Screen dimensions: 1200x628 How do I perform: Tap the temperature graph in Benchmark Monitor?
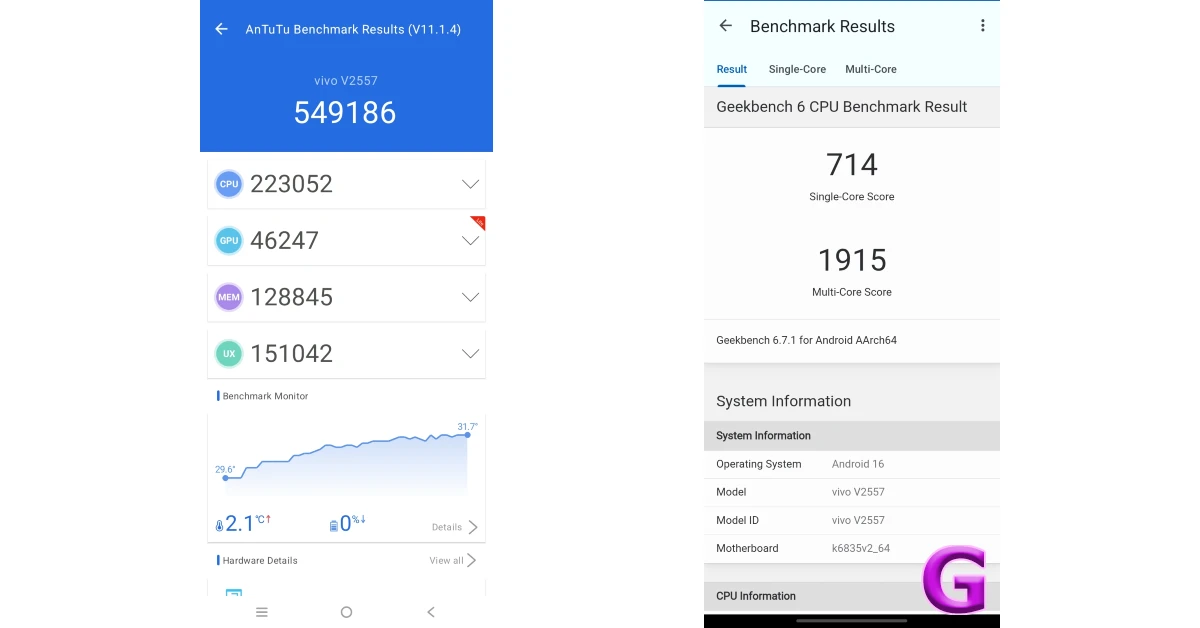pos(346,460)
